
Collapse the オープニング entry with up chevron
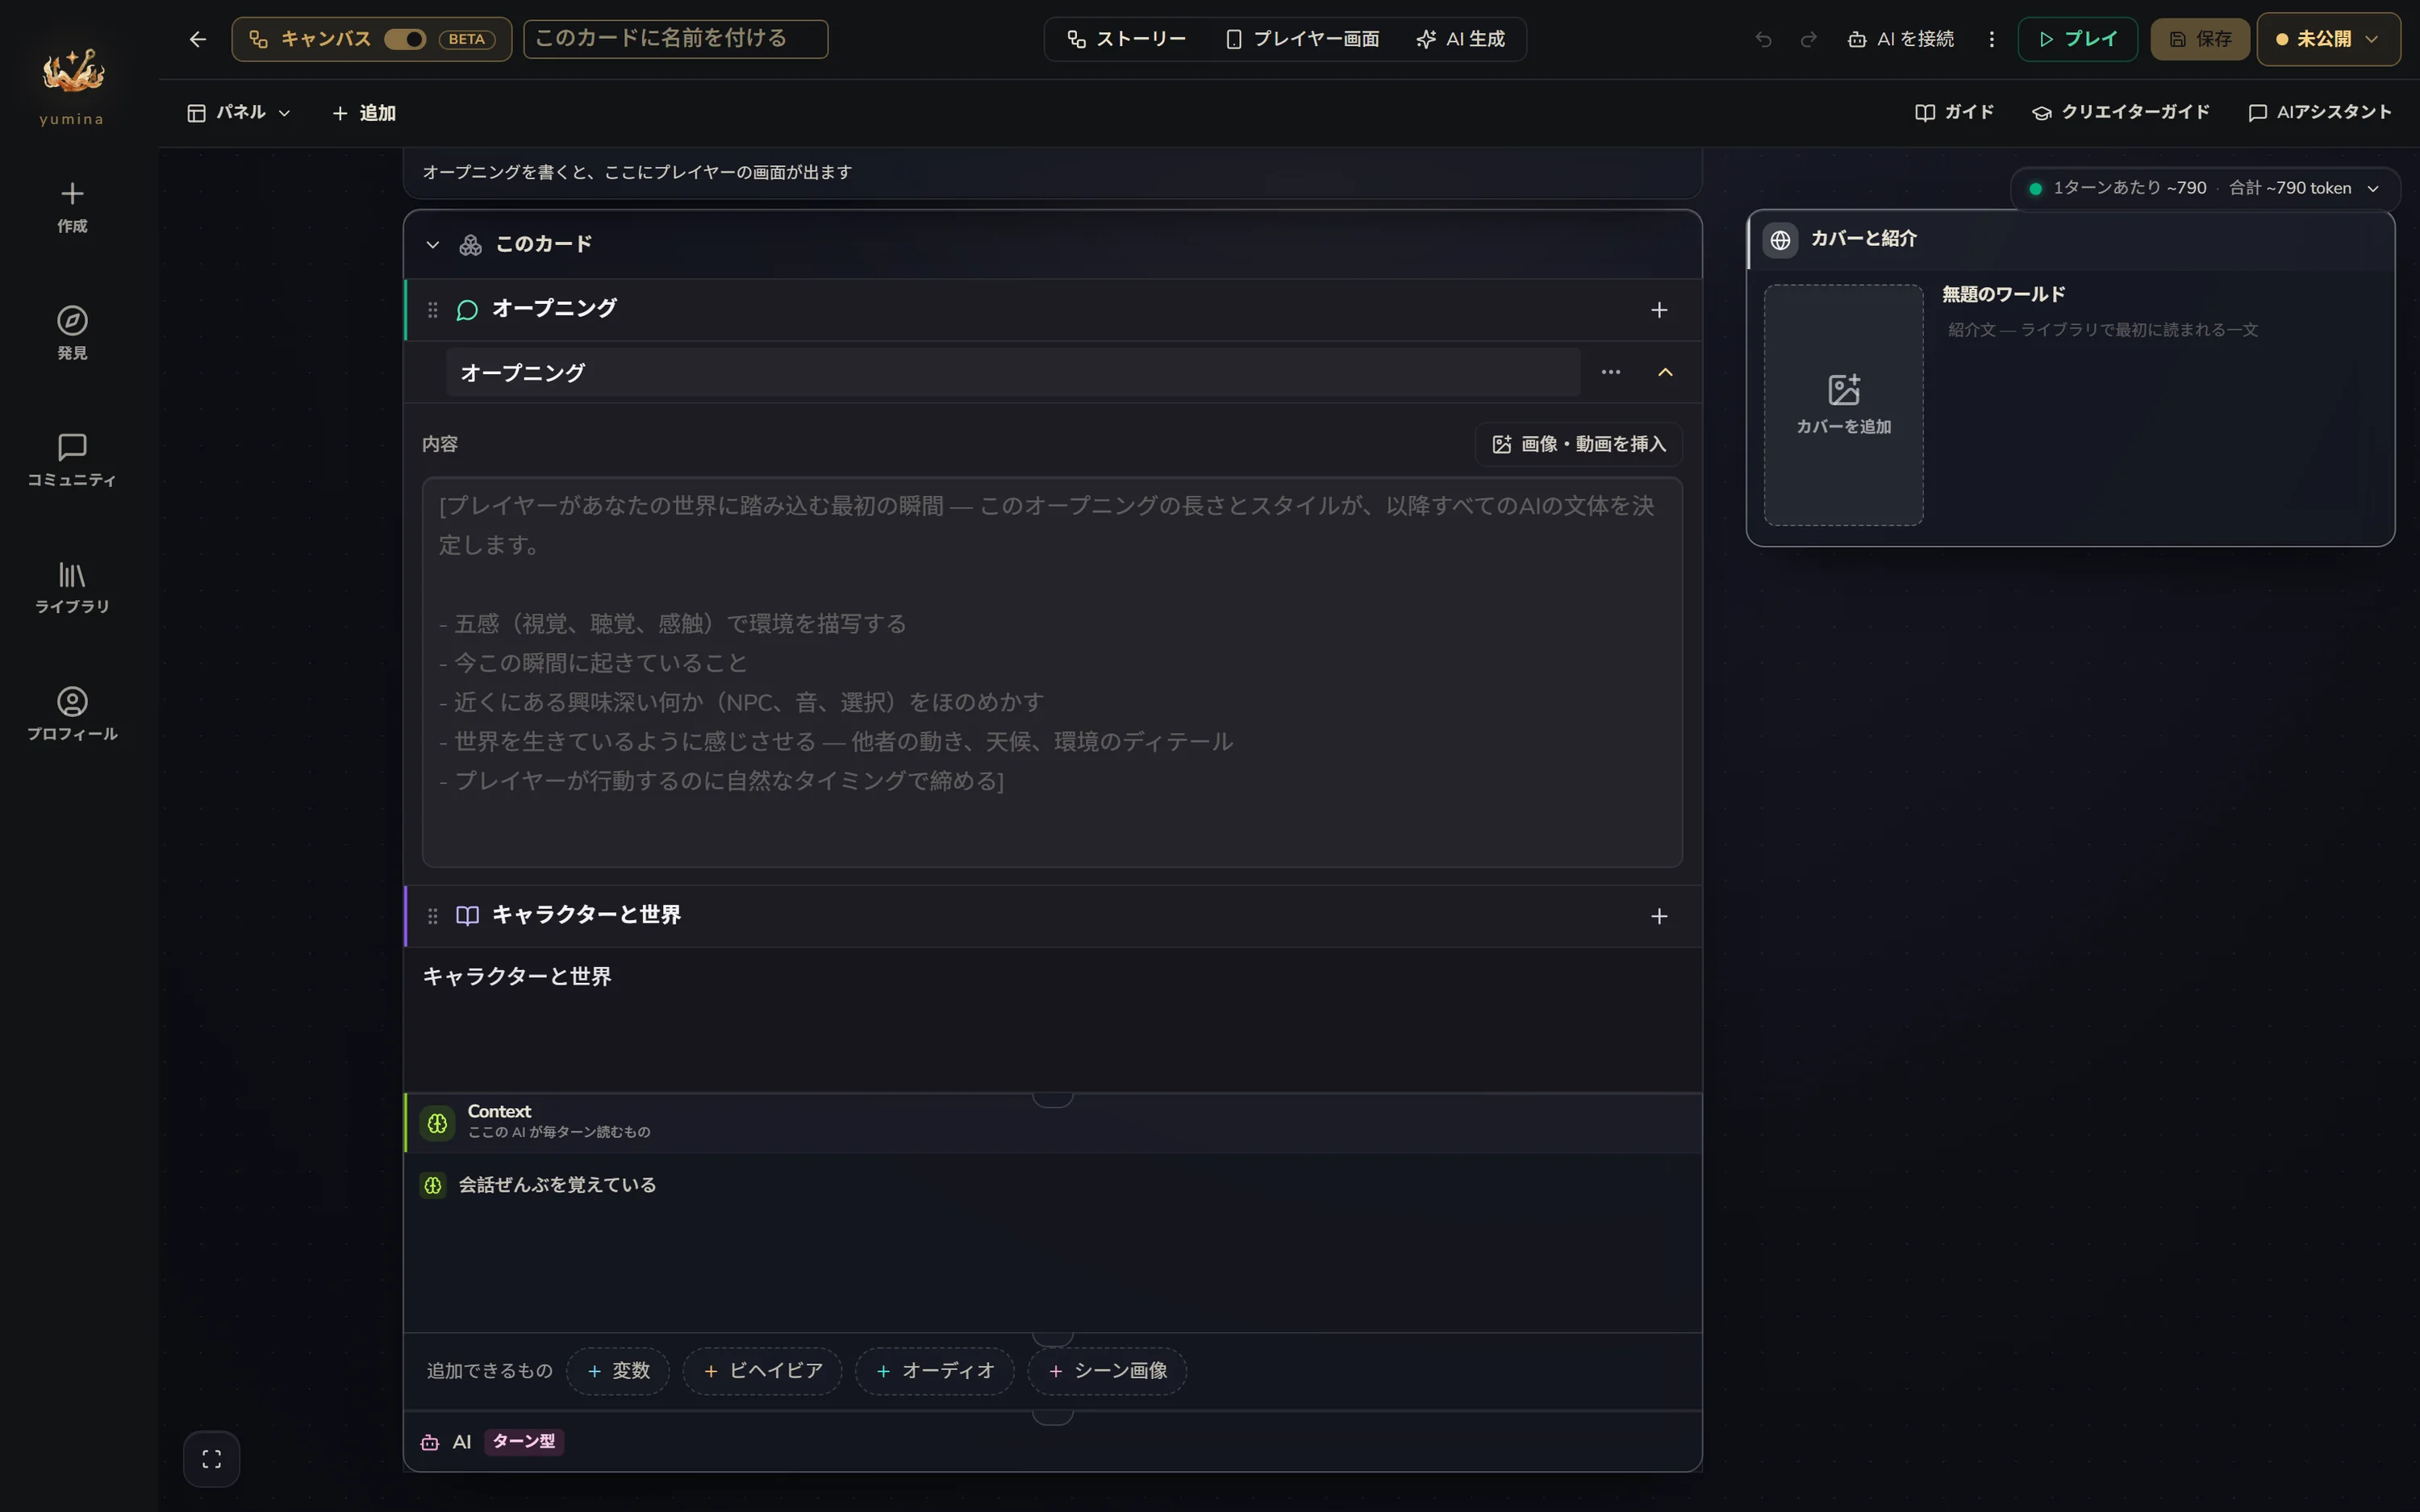tap(1665, 372)
